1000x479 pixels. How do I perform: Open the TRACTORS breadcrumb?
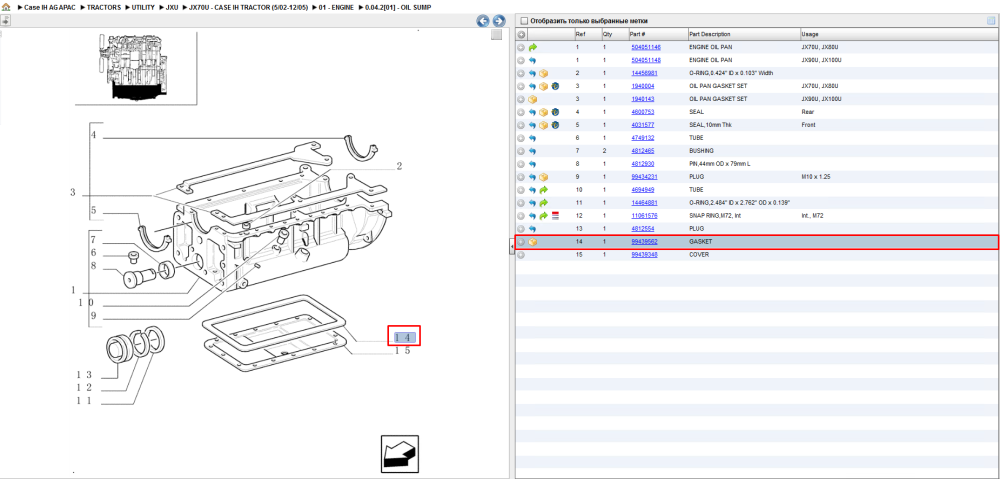point(102,7)
